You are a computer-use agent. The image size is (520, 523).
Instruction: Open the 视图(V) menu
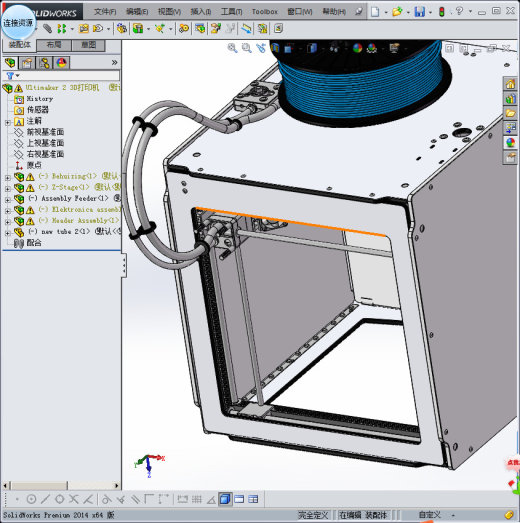tap(169, 12)
